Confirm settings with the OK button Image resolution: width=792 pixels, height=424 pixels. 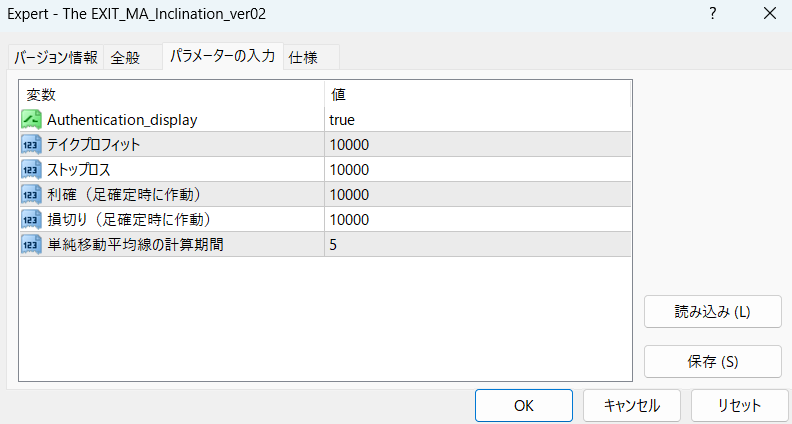pyautogui.click(x=524, y=406)
